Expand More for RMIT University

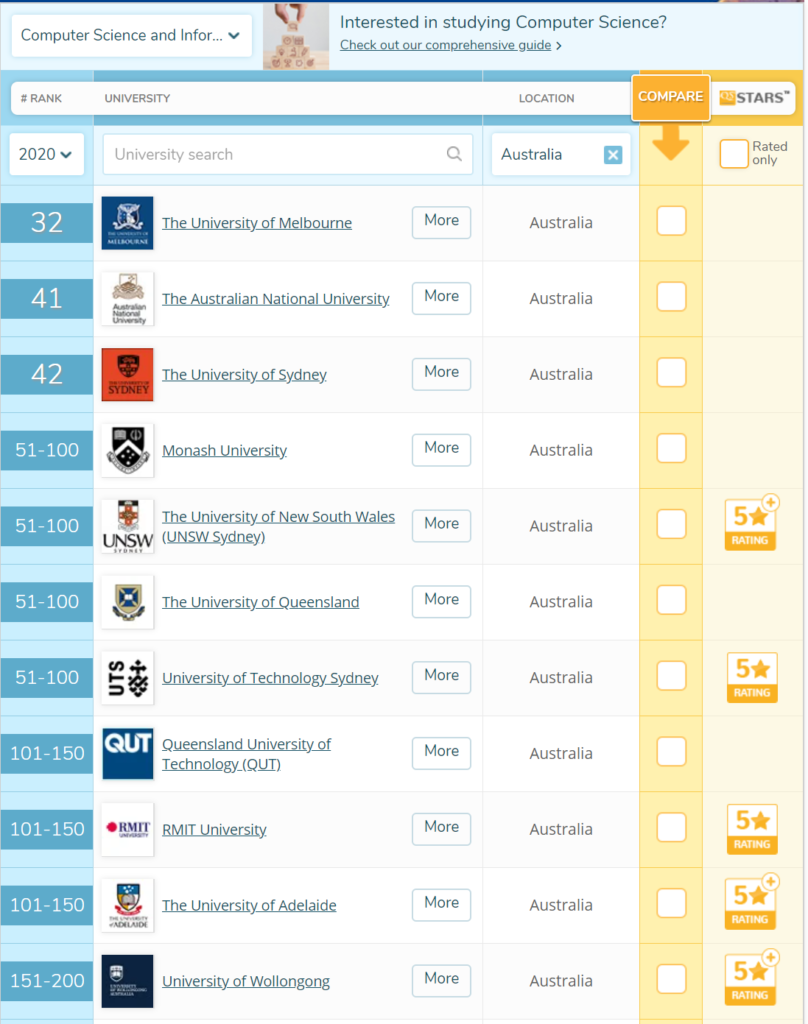442,828
